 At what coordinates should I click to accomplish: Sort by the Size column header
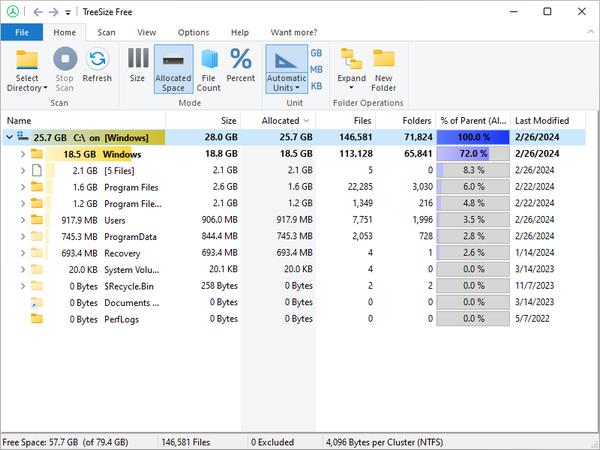point(203,121)
